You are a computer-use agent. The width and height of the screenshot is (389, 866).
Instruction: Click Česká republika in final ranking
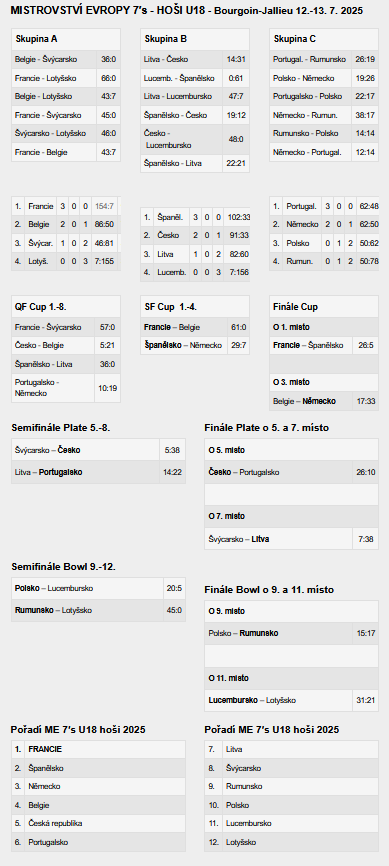[55, 823]
